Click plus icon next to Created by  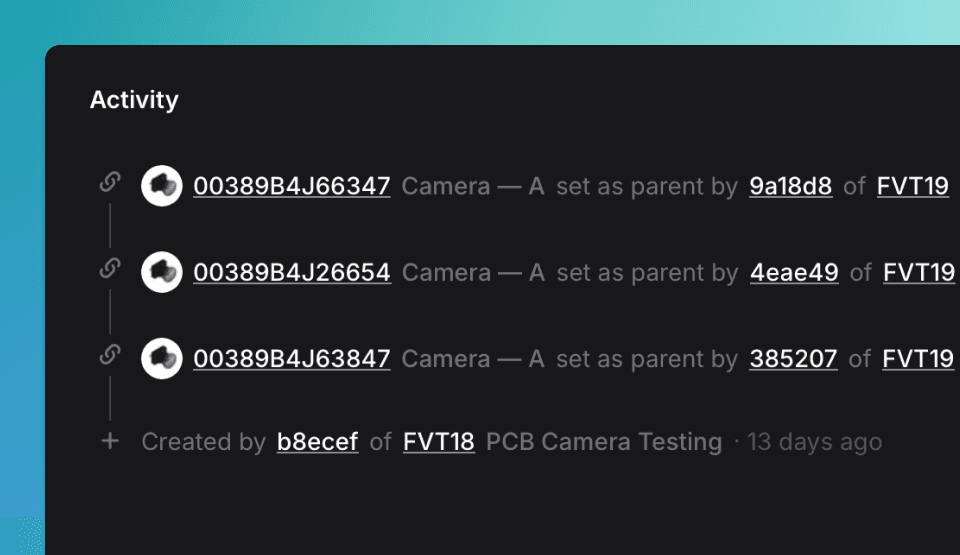[x=110, y=441]
